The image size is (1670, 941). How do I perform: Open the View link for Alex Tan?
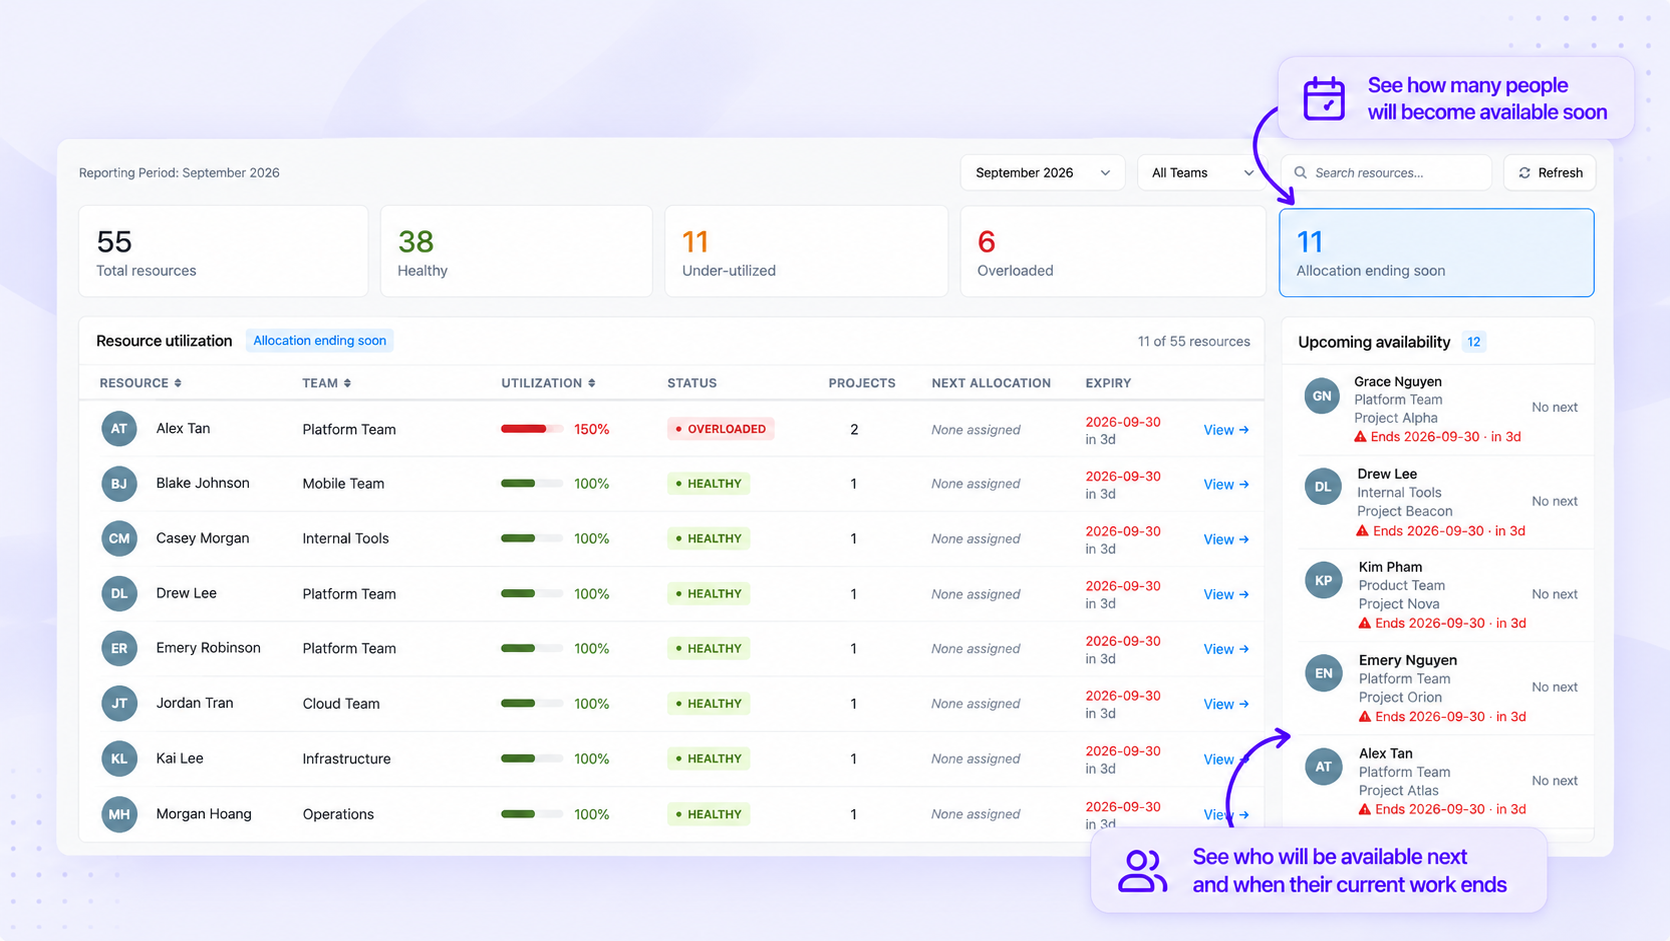tap(1226, 430)
